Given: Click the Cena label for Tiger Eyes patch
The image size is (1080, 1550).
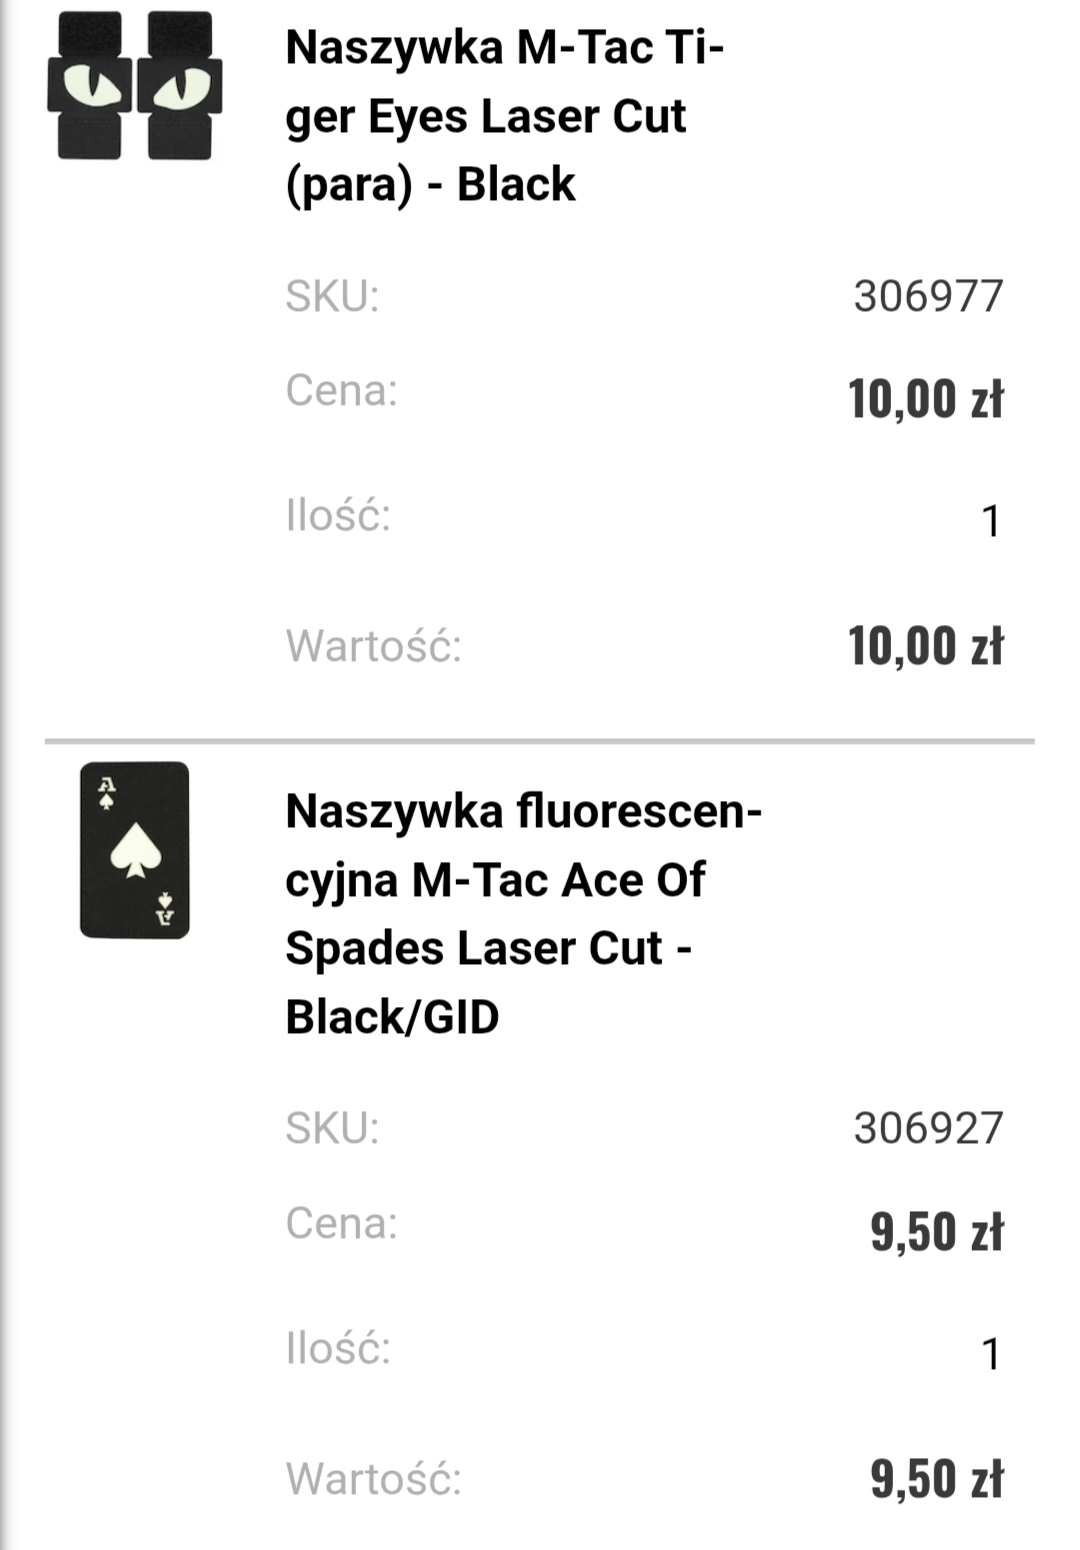Looking at the screenshot, I should point(341,391).
